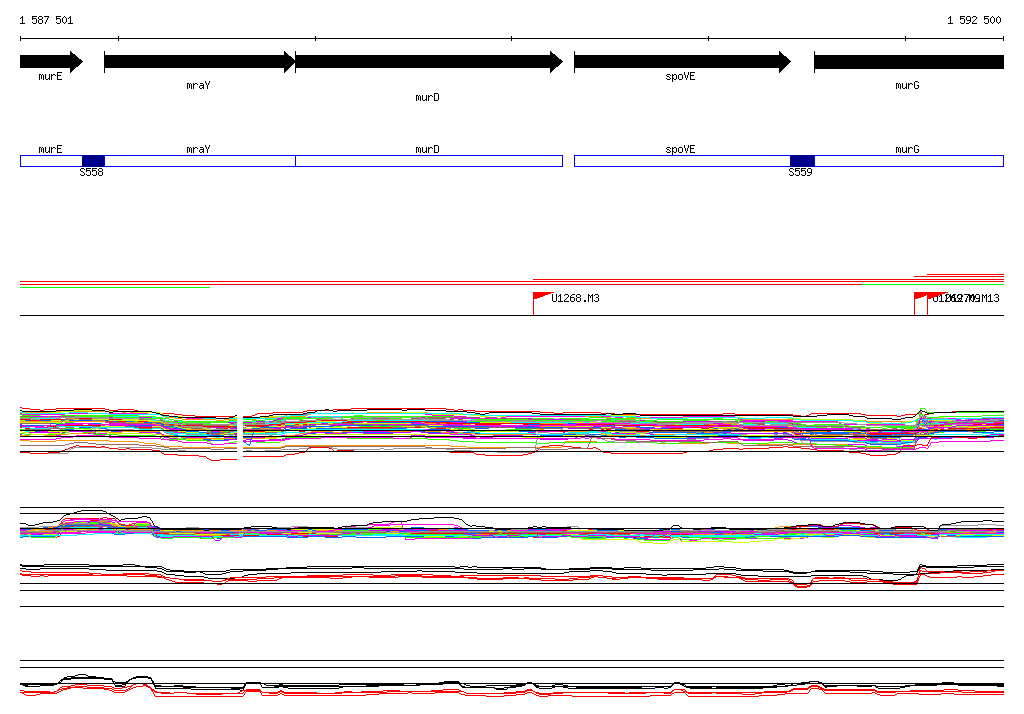Click the murD label under black arrow
This screenshot has height=714, width=1024.
pyautogui.click(x=428, y=97)
